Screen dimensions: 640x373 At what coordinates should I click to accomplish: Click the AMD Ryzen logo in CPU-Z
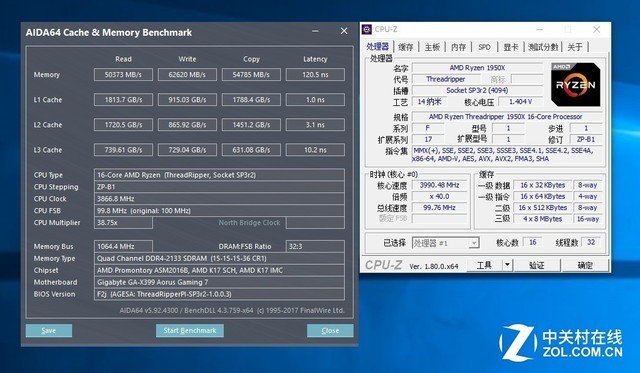(x=576, y=84)
